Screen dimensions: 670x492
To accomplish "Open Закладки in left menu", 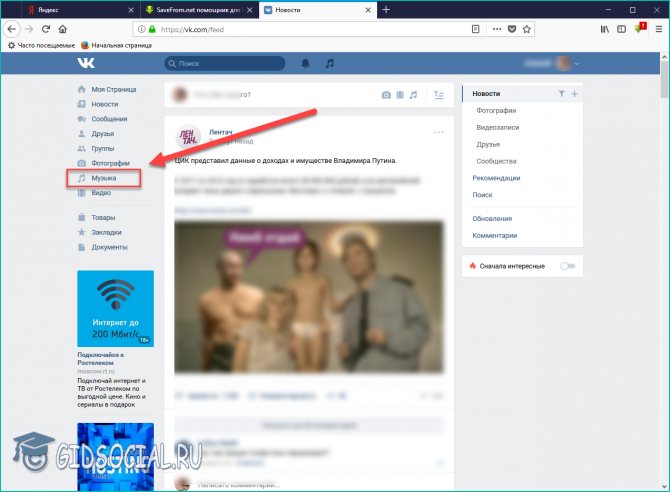I will [100, 232].
